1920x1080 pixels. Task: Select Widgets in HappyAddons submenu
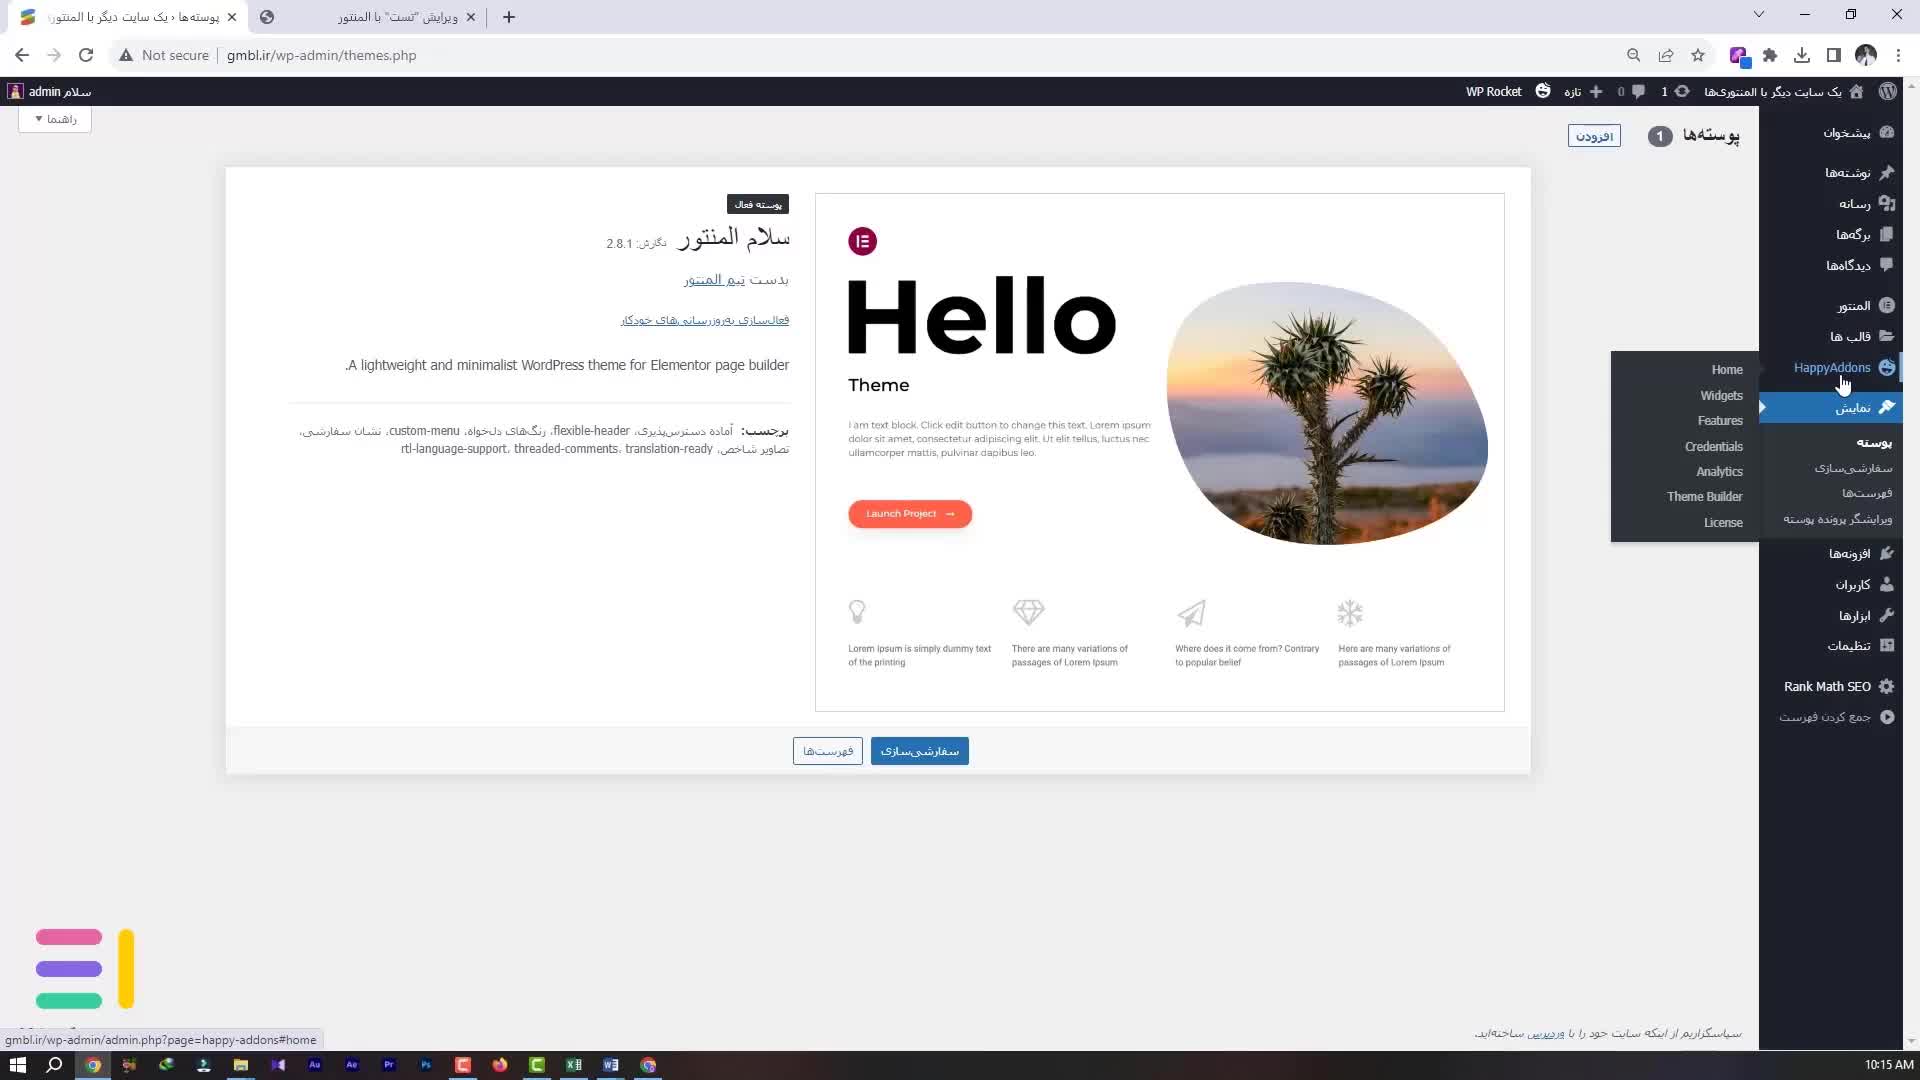point(1721,396)
